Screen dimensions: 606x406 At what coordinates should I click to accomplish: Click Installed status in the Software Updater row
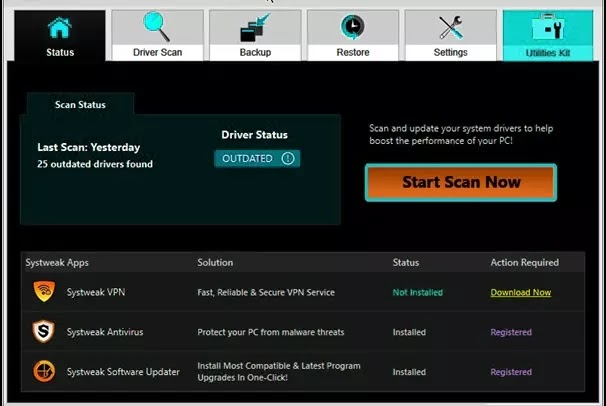pyautogui.click(x=409, y=372)
